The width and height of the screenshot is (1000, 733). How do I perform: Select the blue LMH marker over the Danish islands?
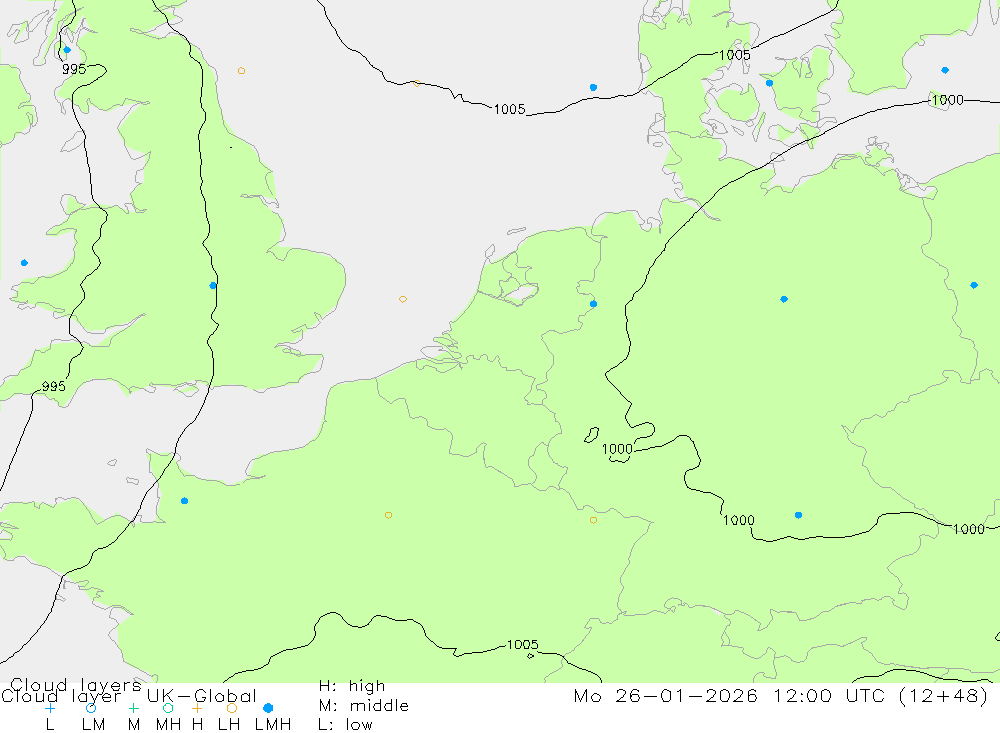tap(769, 83)
